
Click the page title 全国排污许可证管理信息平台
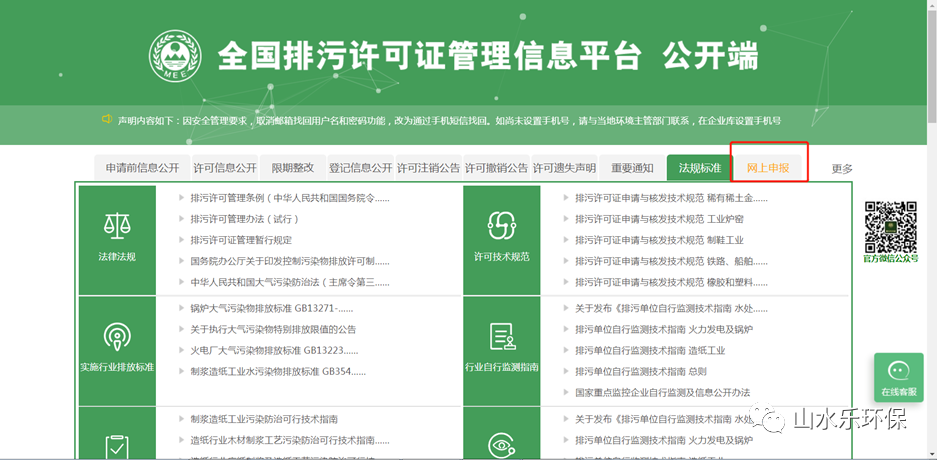[429, 56]
